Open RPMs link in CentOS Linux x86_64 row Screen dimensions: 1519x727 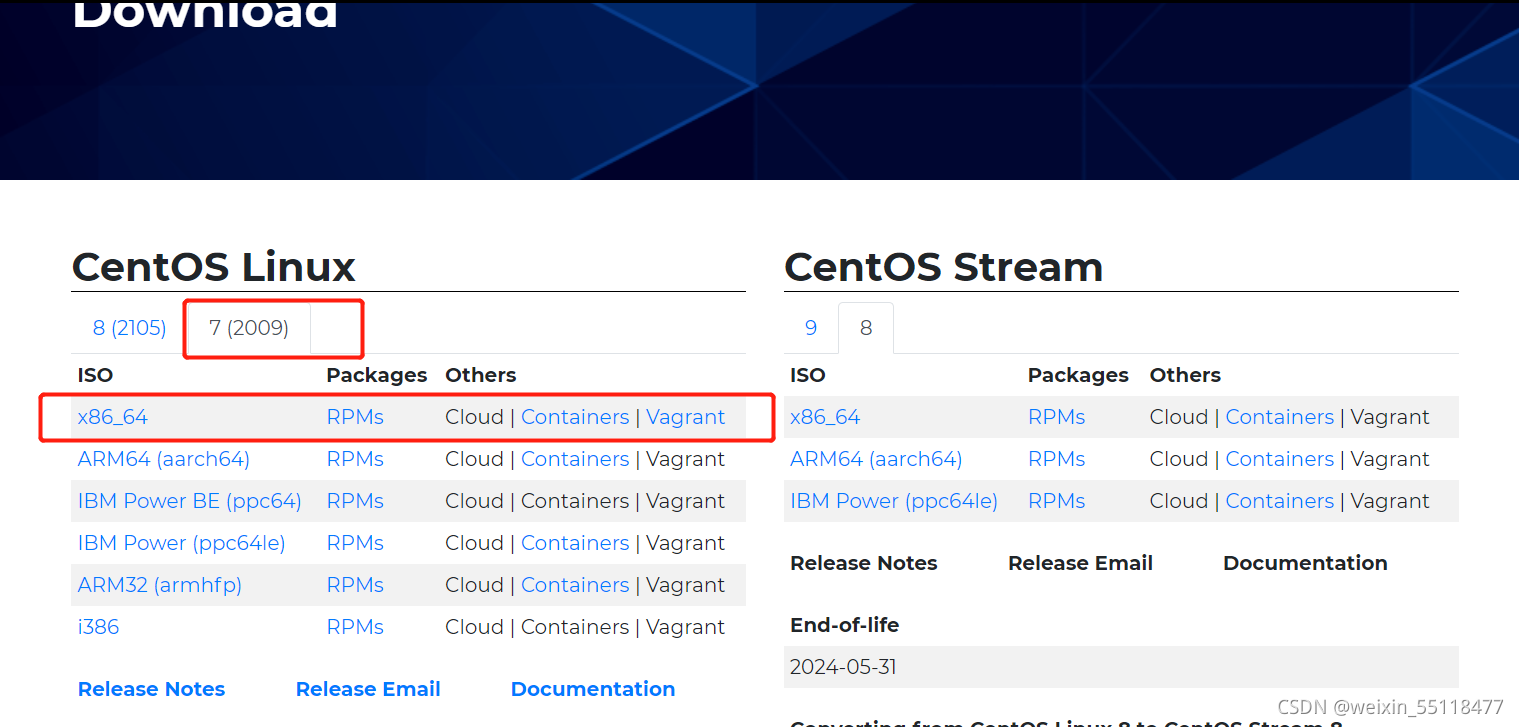(355, 417)
